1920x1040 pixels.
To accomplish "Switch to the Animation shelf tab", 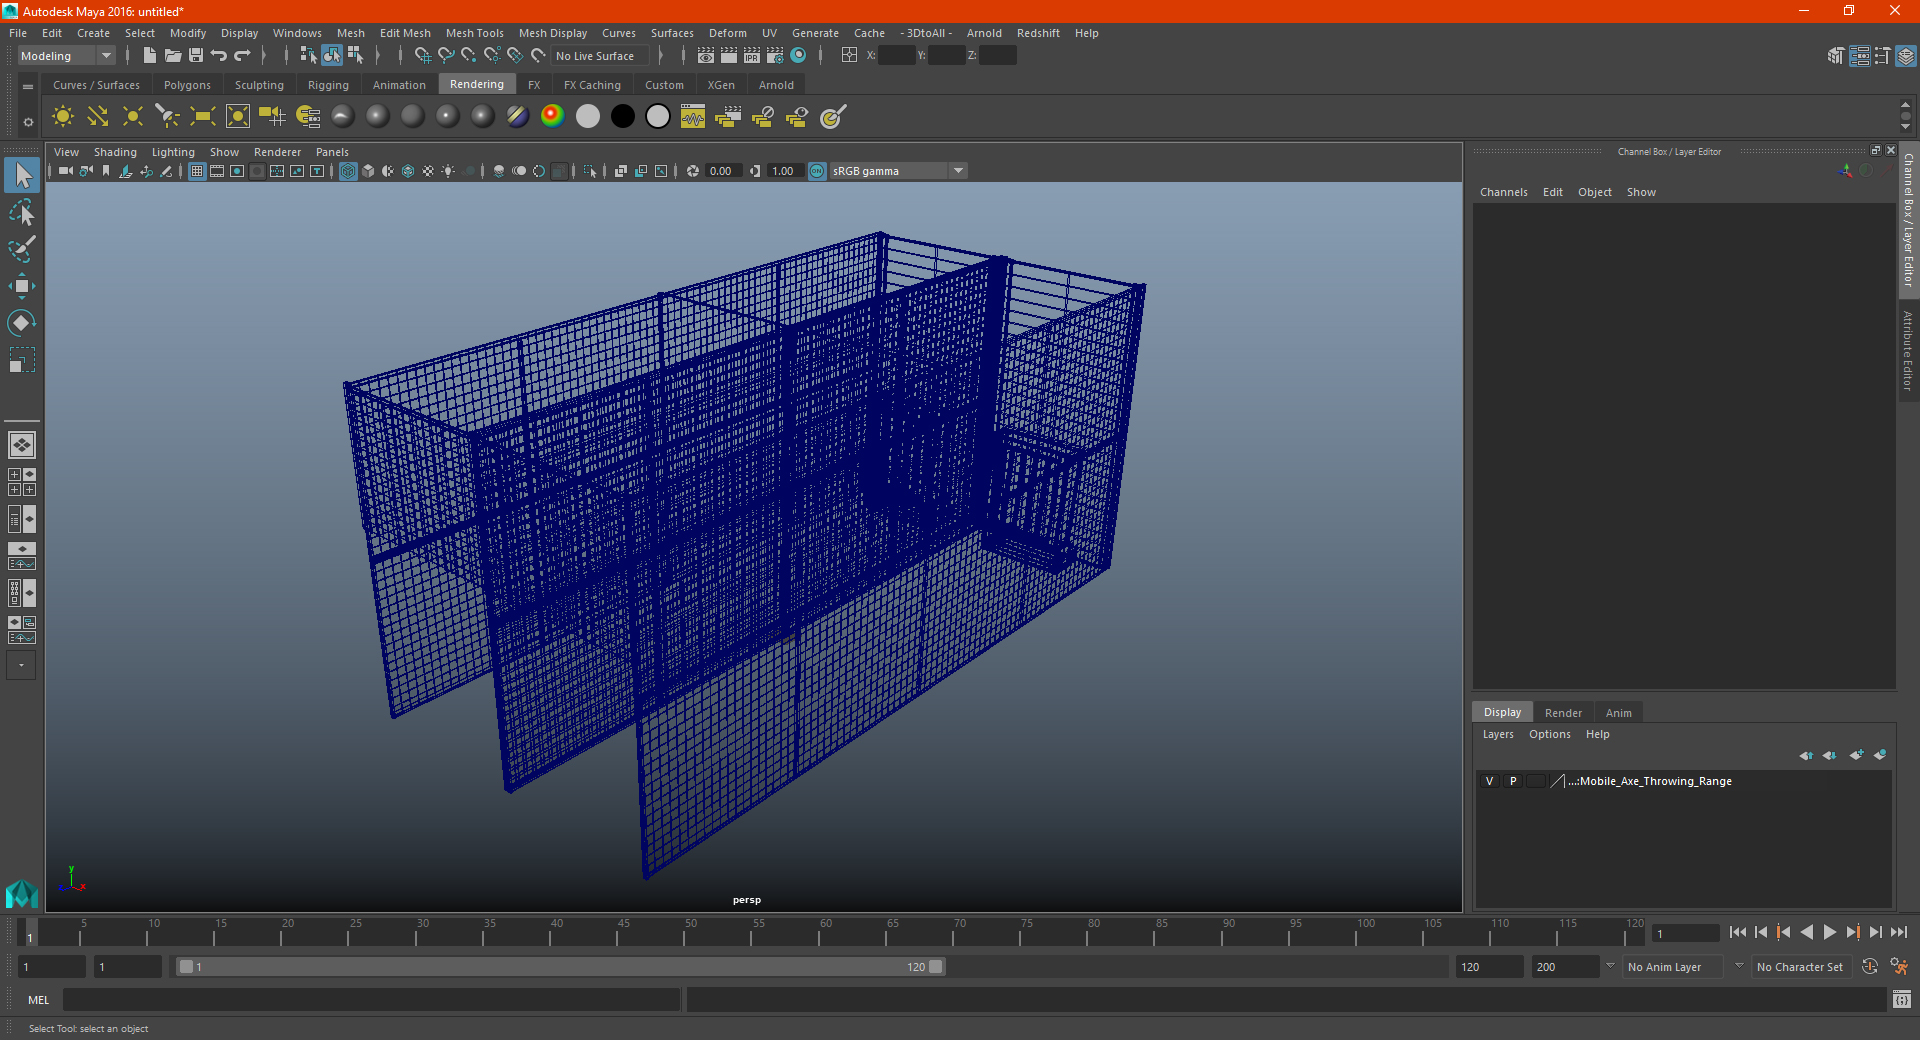I will (399, 85).
